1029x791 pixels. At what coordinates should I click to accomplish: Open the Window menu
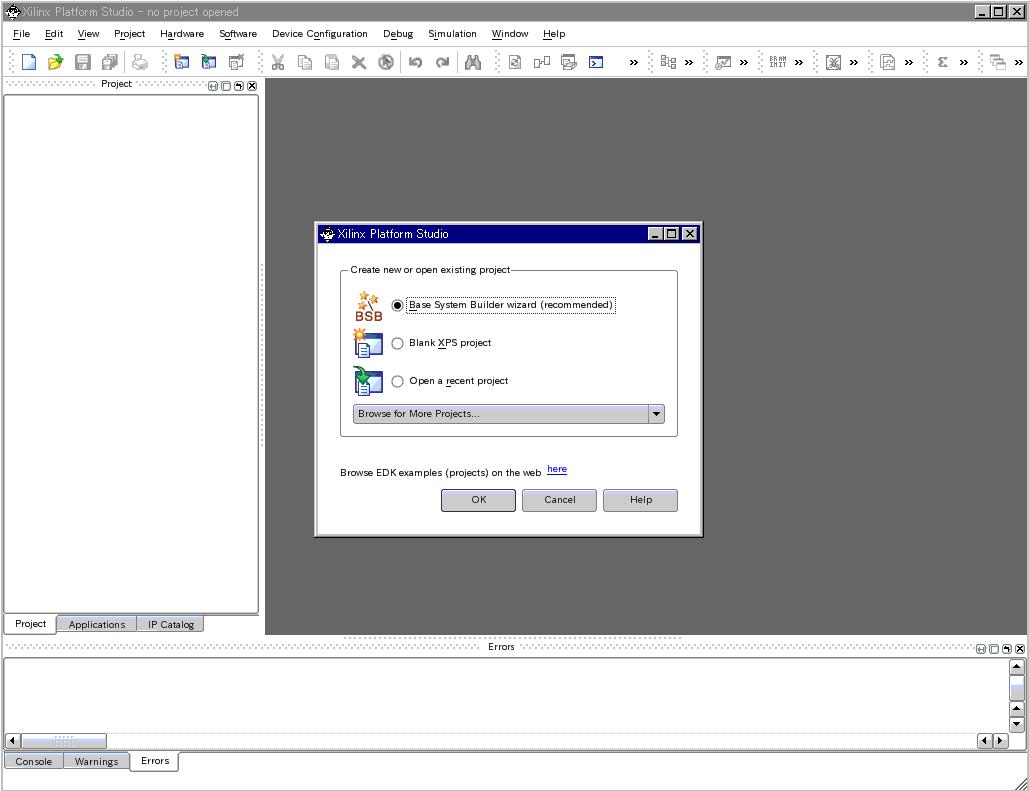(510, 34)
